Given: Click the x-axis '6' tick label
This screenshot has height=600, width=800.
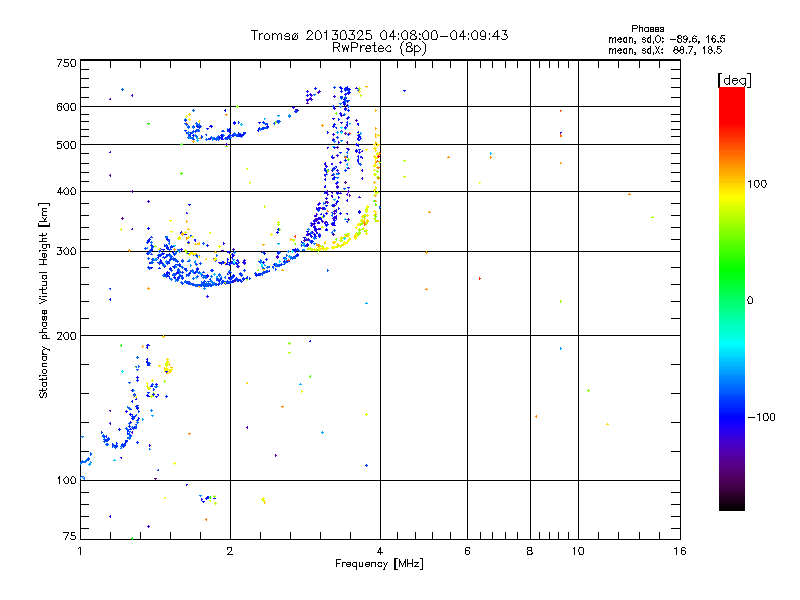Looking at the screenshot, I should (x=467, y=551).
